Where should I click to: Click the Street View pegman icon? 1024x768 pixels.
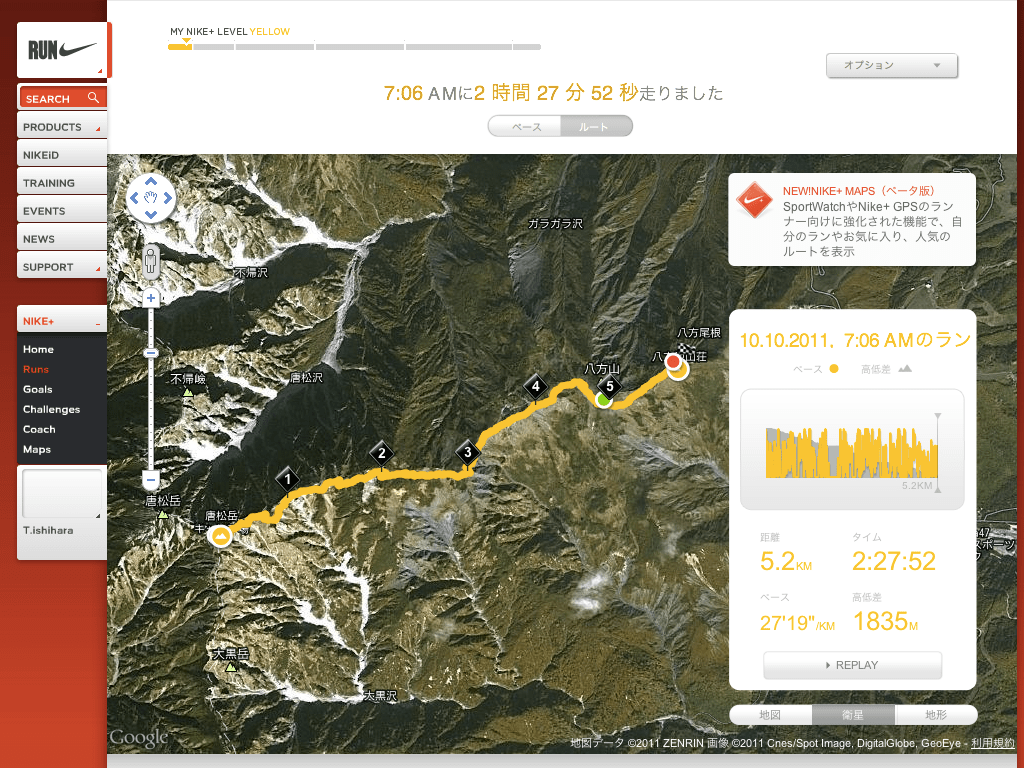[x=151, y=262]
